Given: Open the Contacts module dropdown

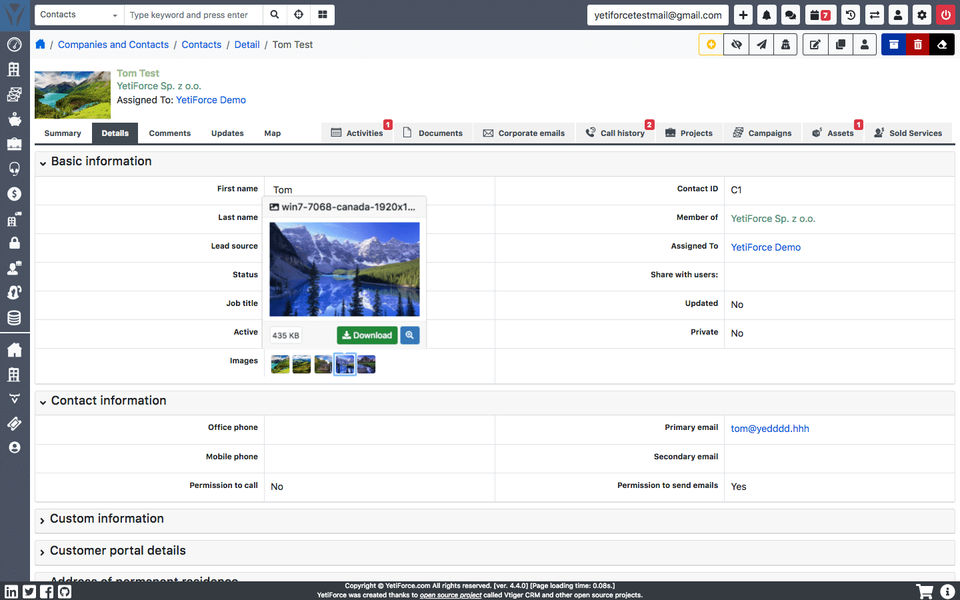Looking at the screenshot, I should click(x=79, y=15).
